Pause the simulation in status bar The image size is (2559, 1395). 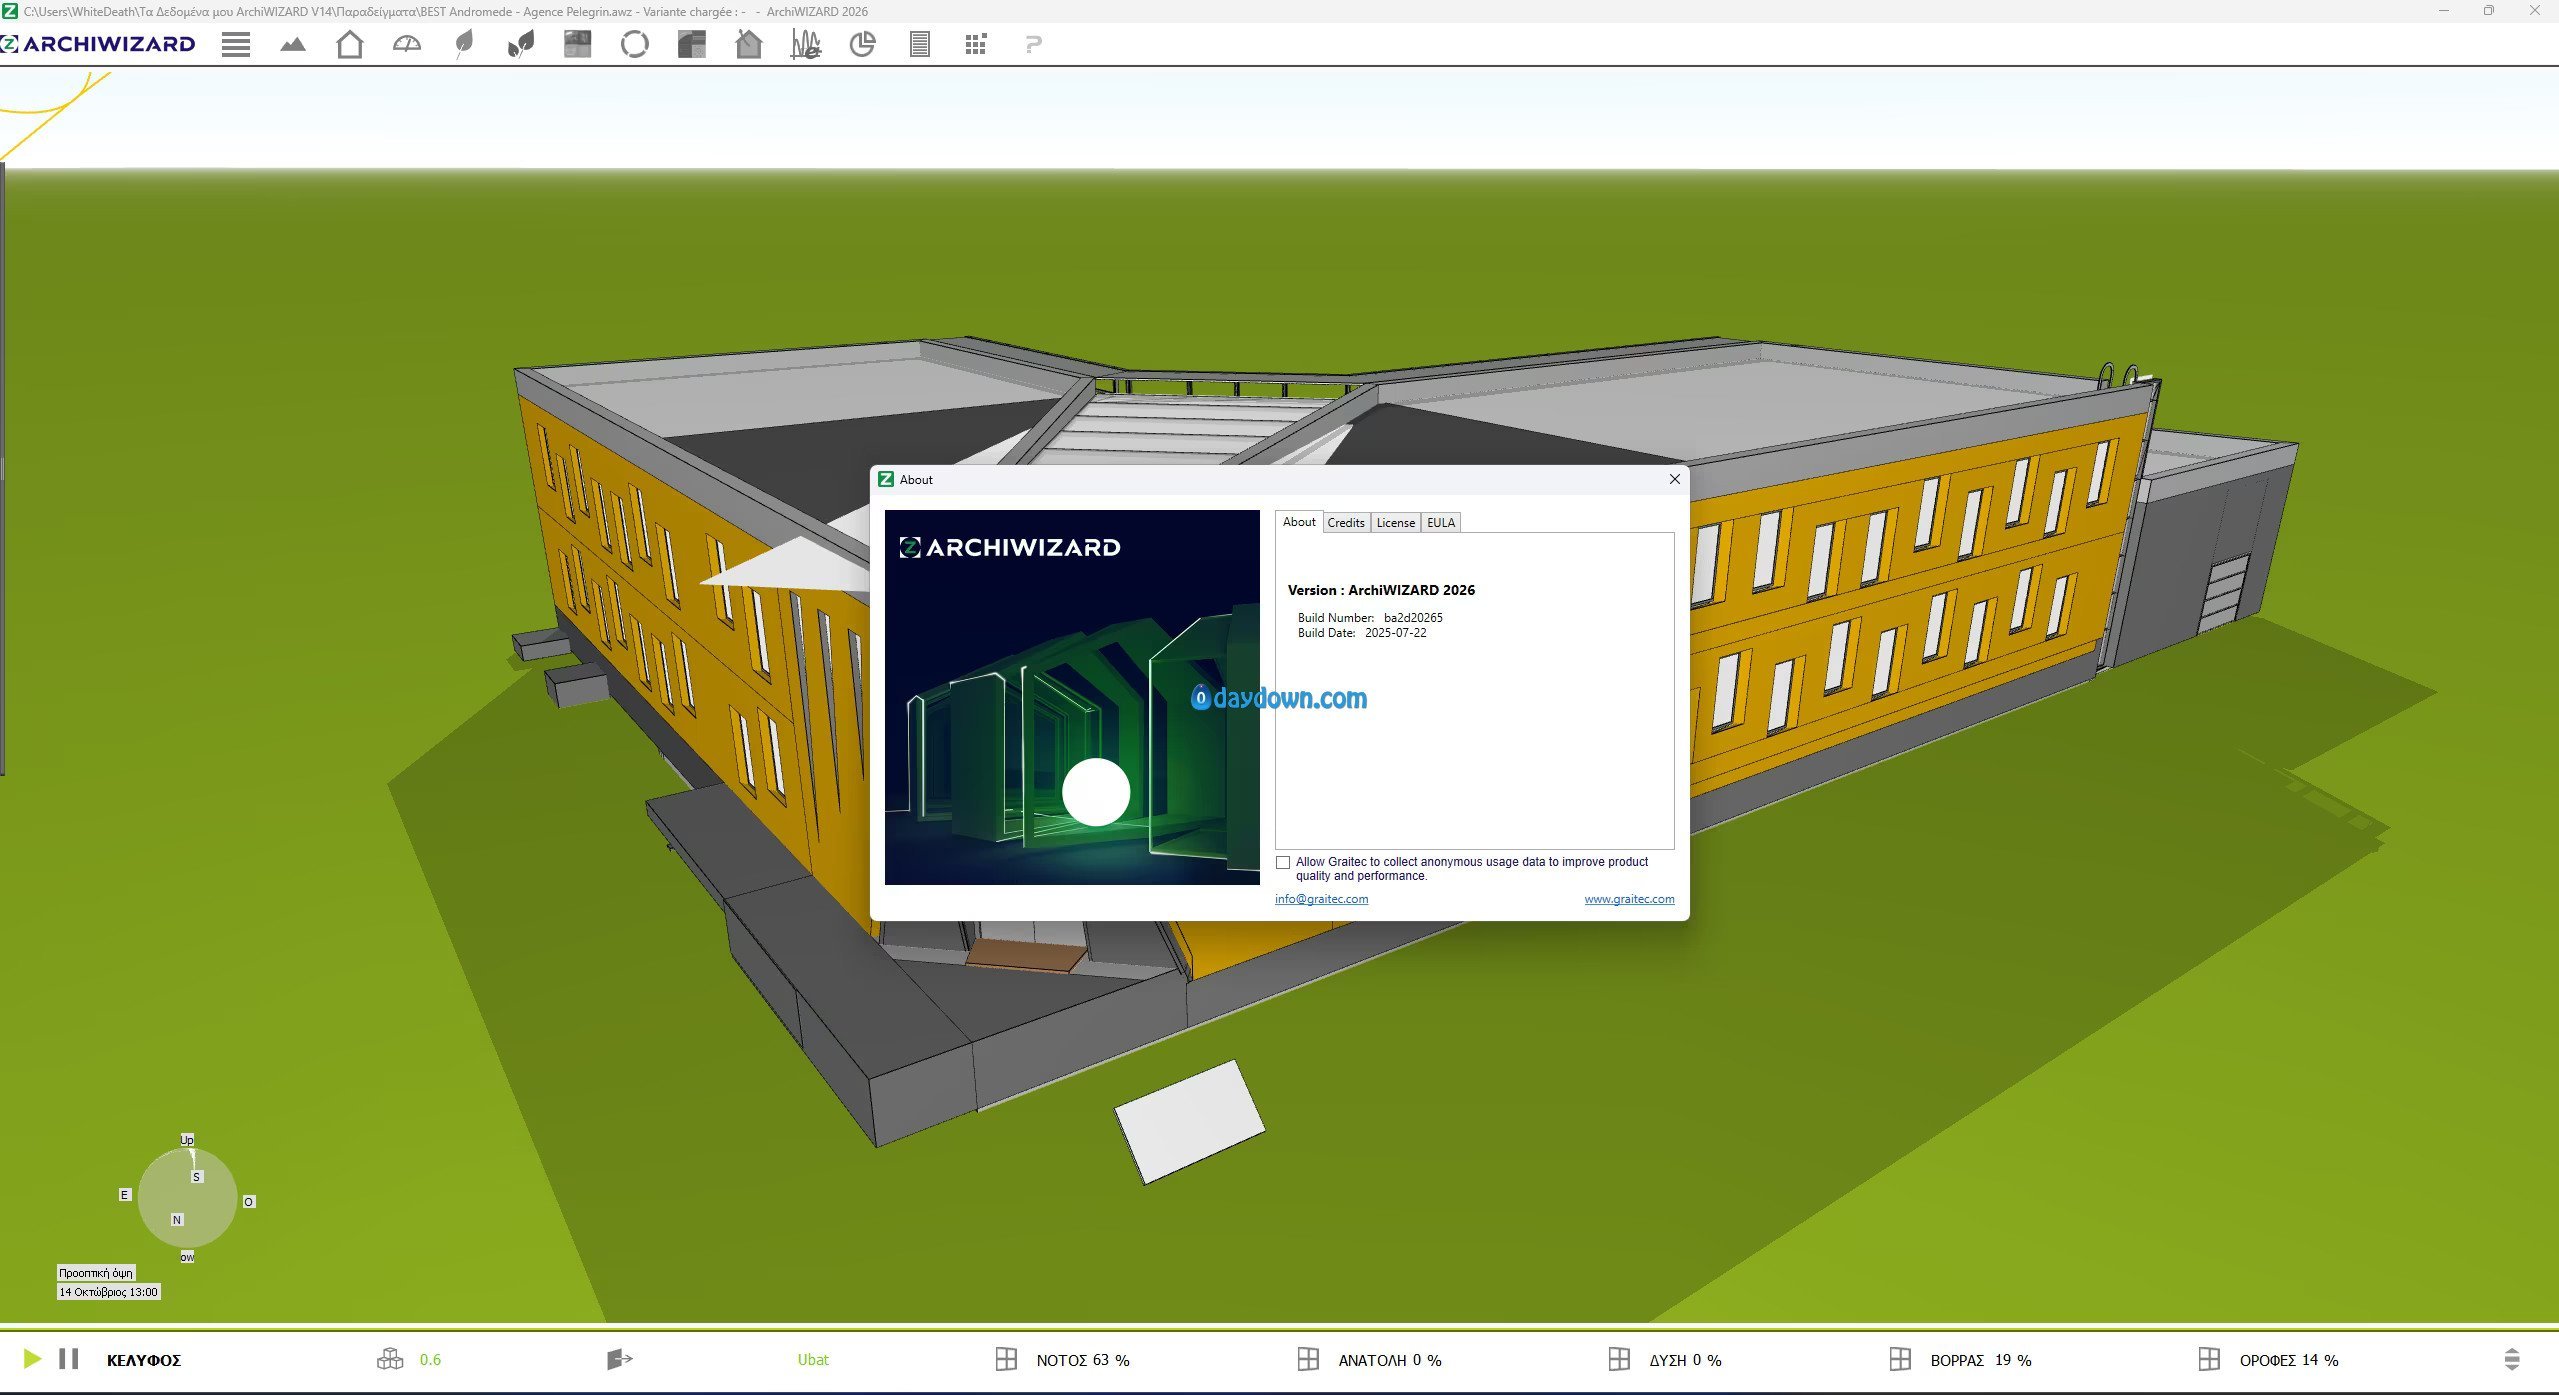tap(69, 1359)
